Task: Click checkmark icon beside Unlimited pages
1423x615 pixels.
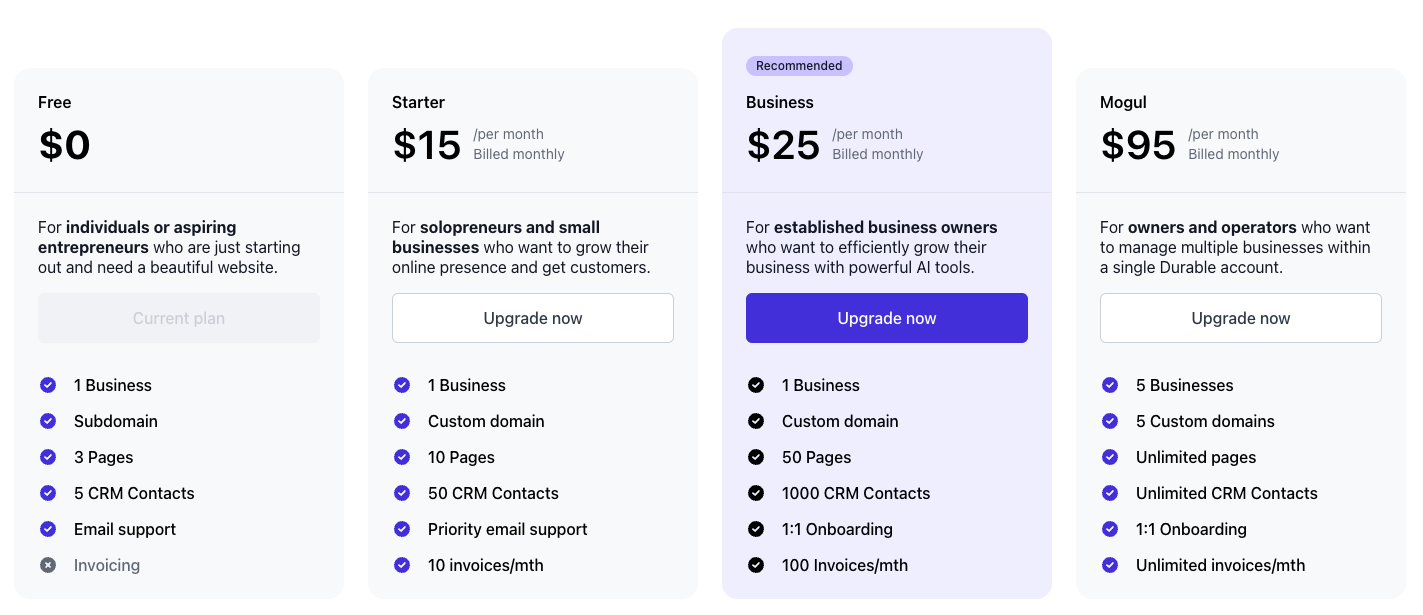Action: point(1110,457)
